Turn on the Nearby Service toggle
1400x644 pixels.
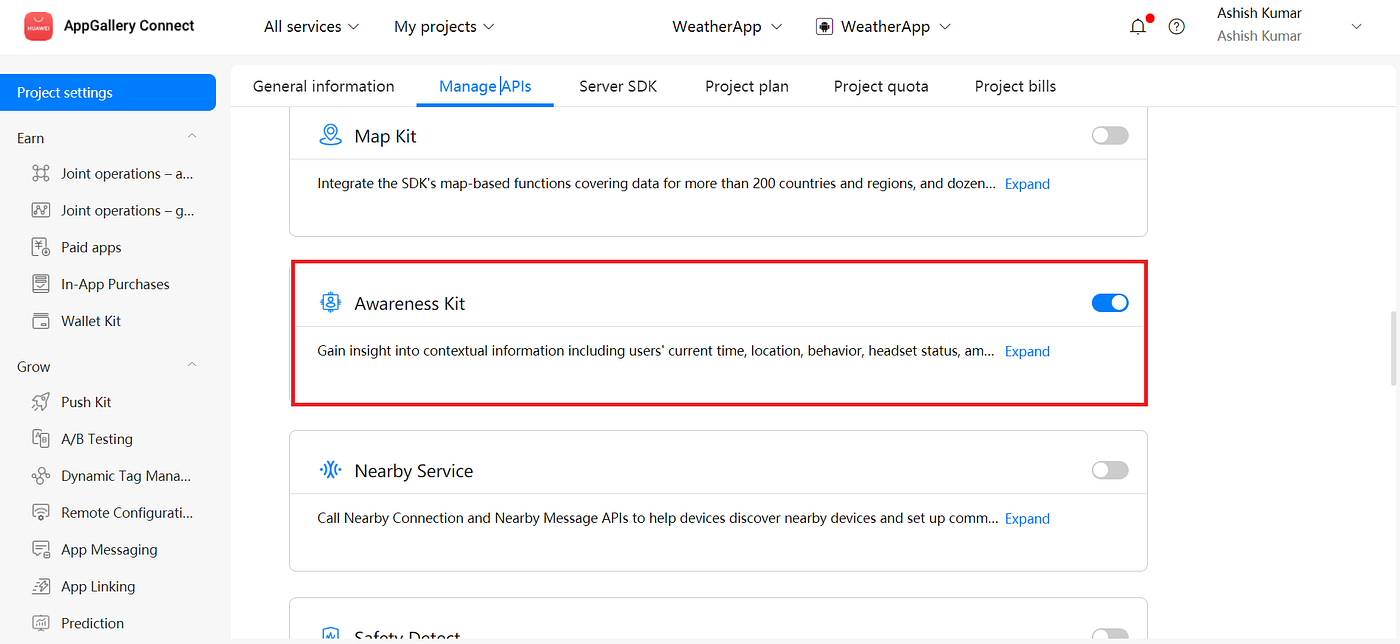(x=1109, y=469)
